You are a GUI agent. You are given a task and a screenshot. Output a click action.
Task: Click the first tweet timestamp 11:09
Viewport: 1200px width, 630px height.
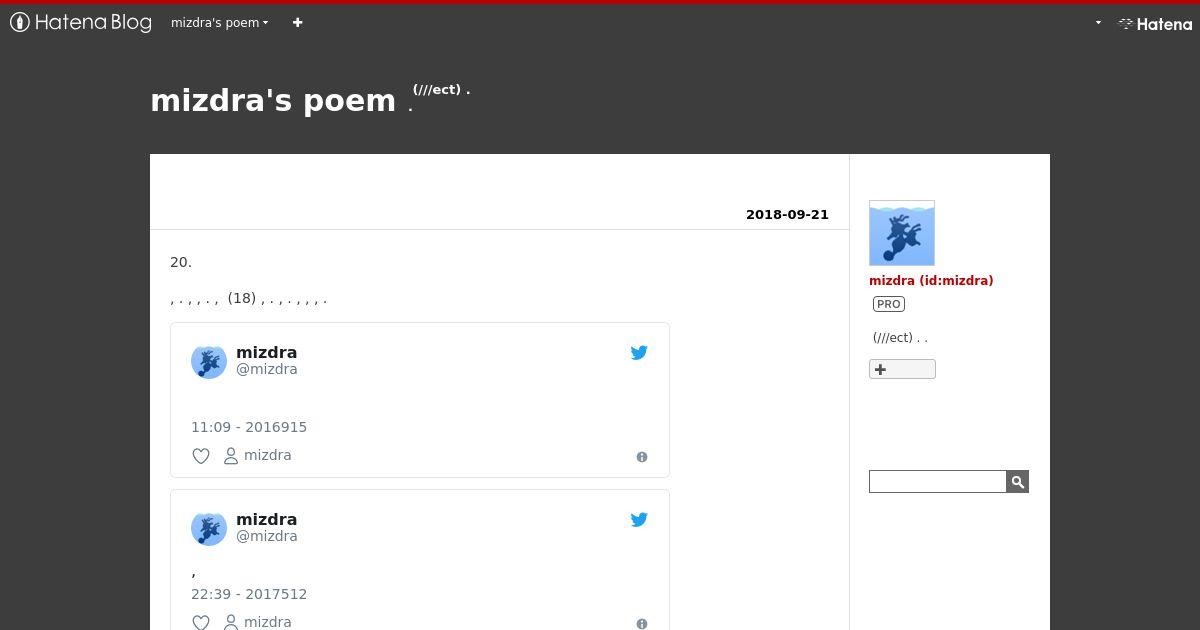(x=249, y=427)
